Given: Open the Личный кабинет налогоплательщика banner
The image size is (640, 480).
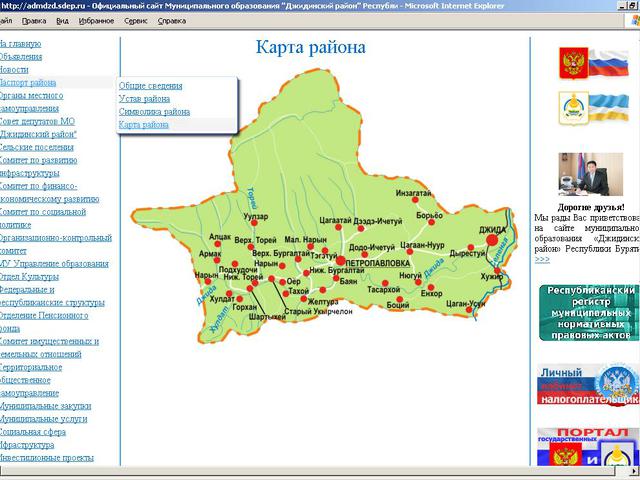Looking at the screenshot, I should (x=589, y=384).
